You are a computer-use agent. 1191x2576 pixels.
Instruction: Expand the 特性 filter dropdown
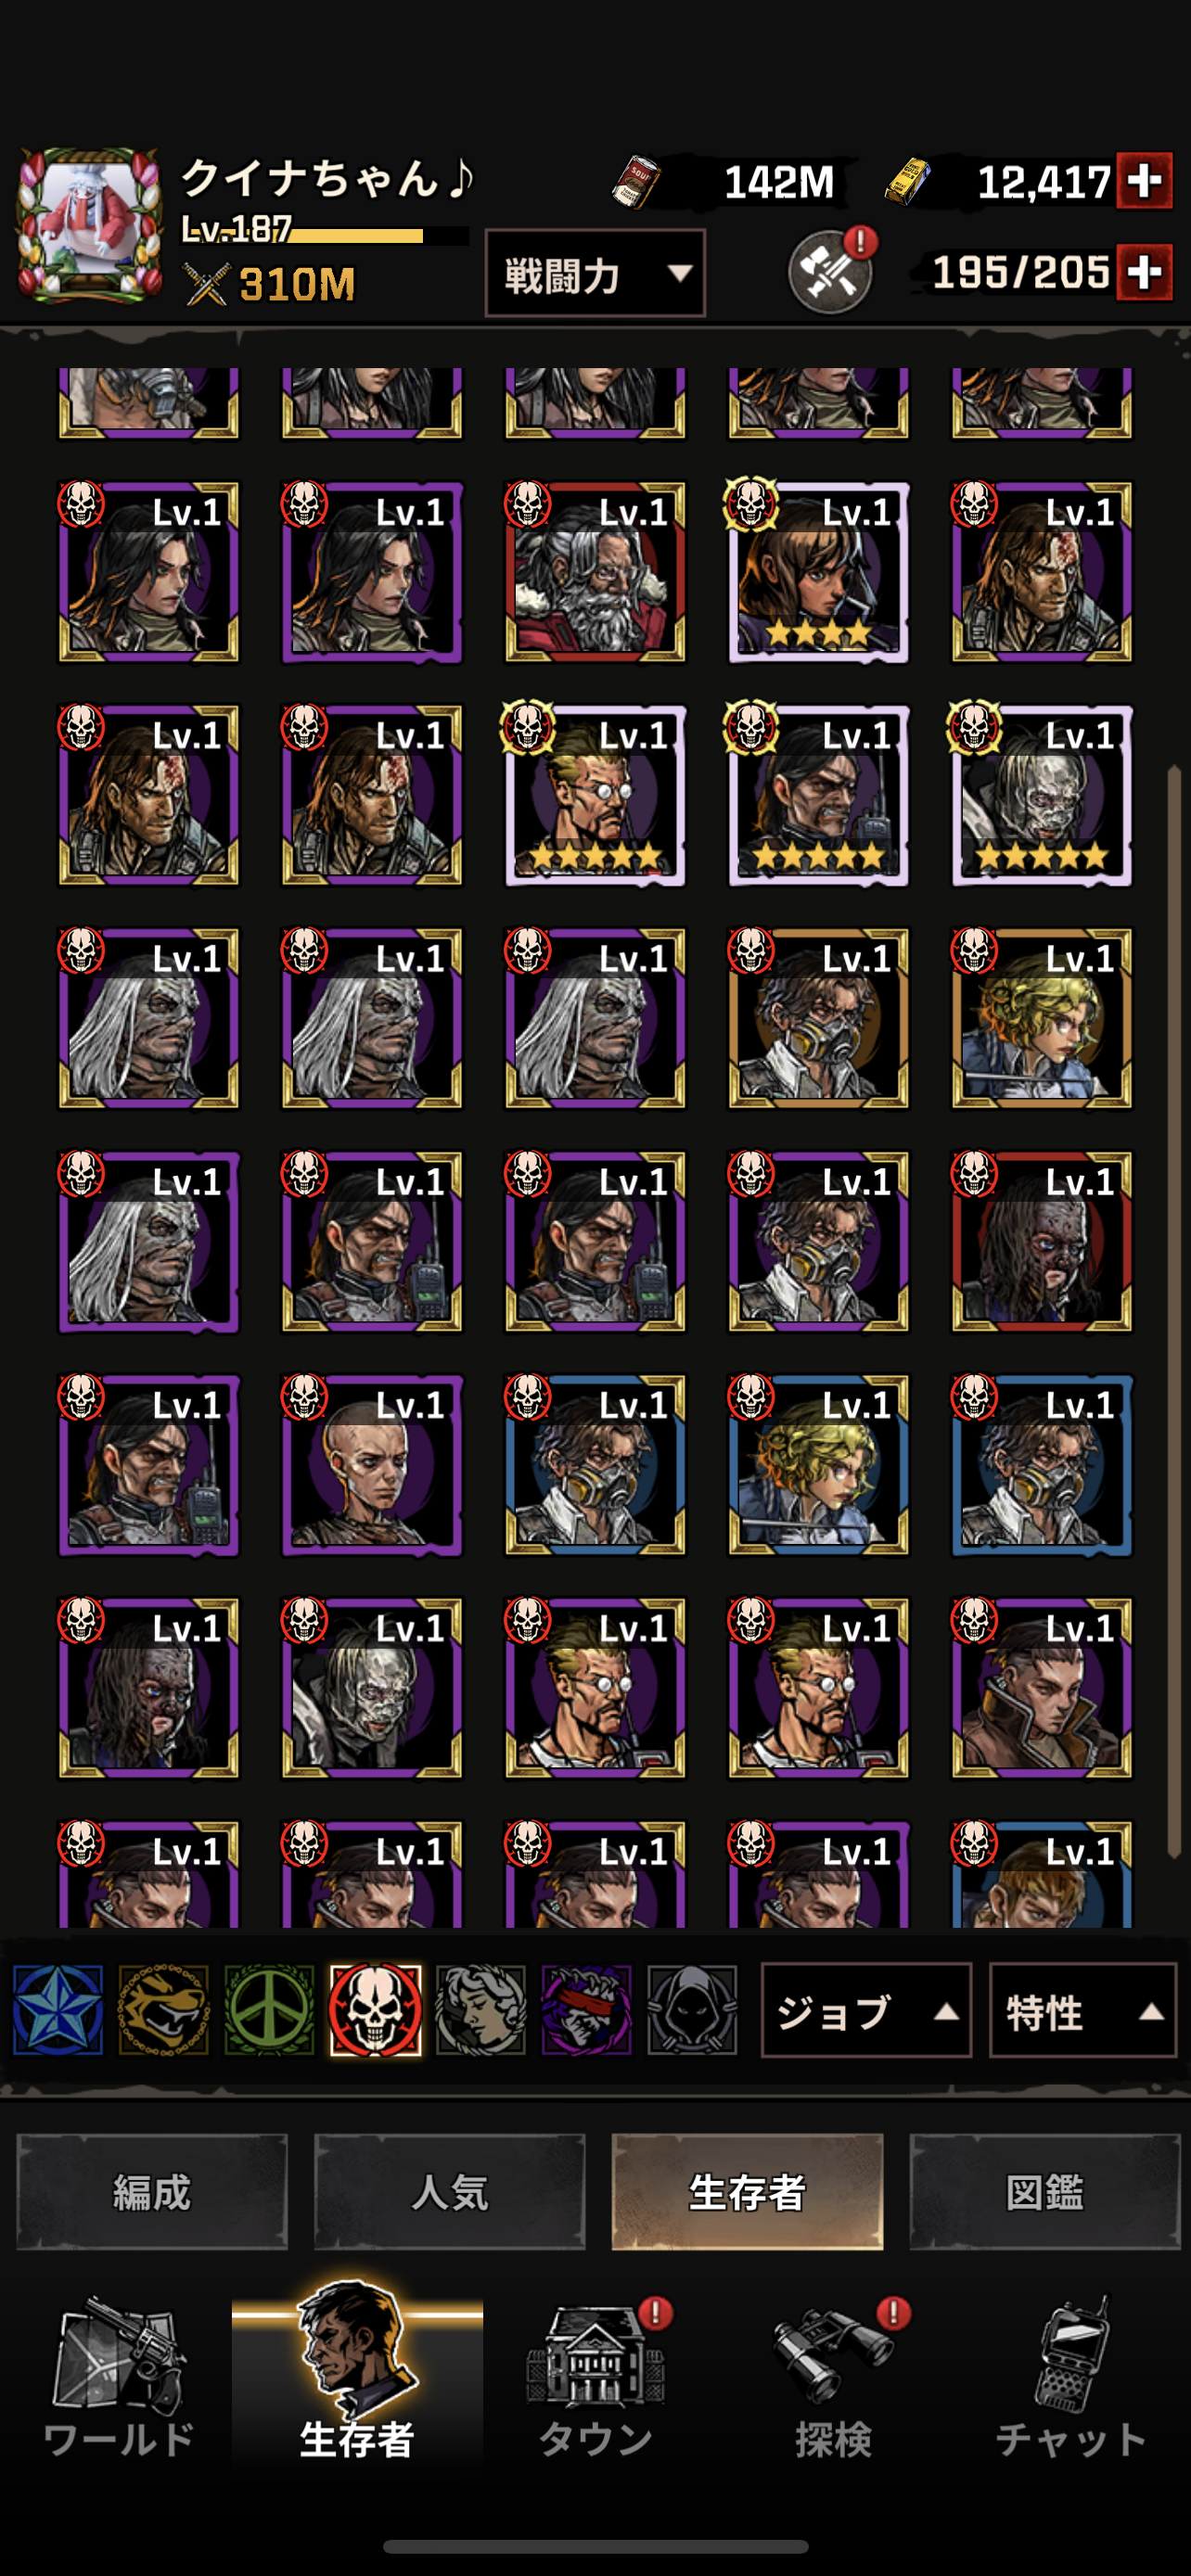click(1082, 2010)
